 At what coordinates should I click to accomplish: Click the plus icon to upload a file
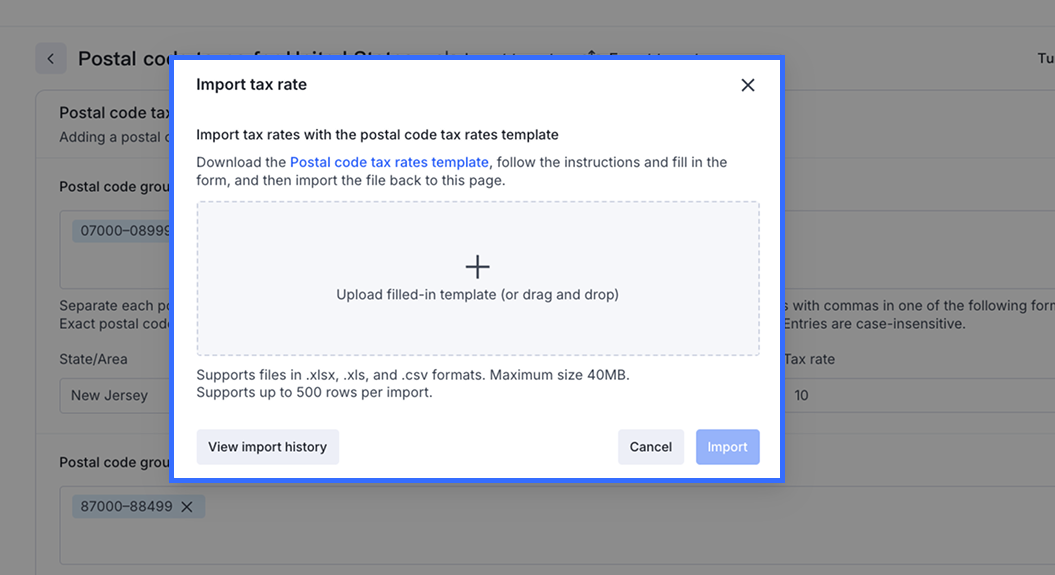click(x=478, y=266)
